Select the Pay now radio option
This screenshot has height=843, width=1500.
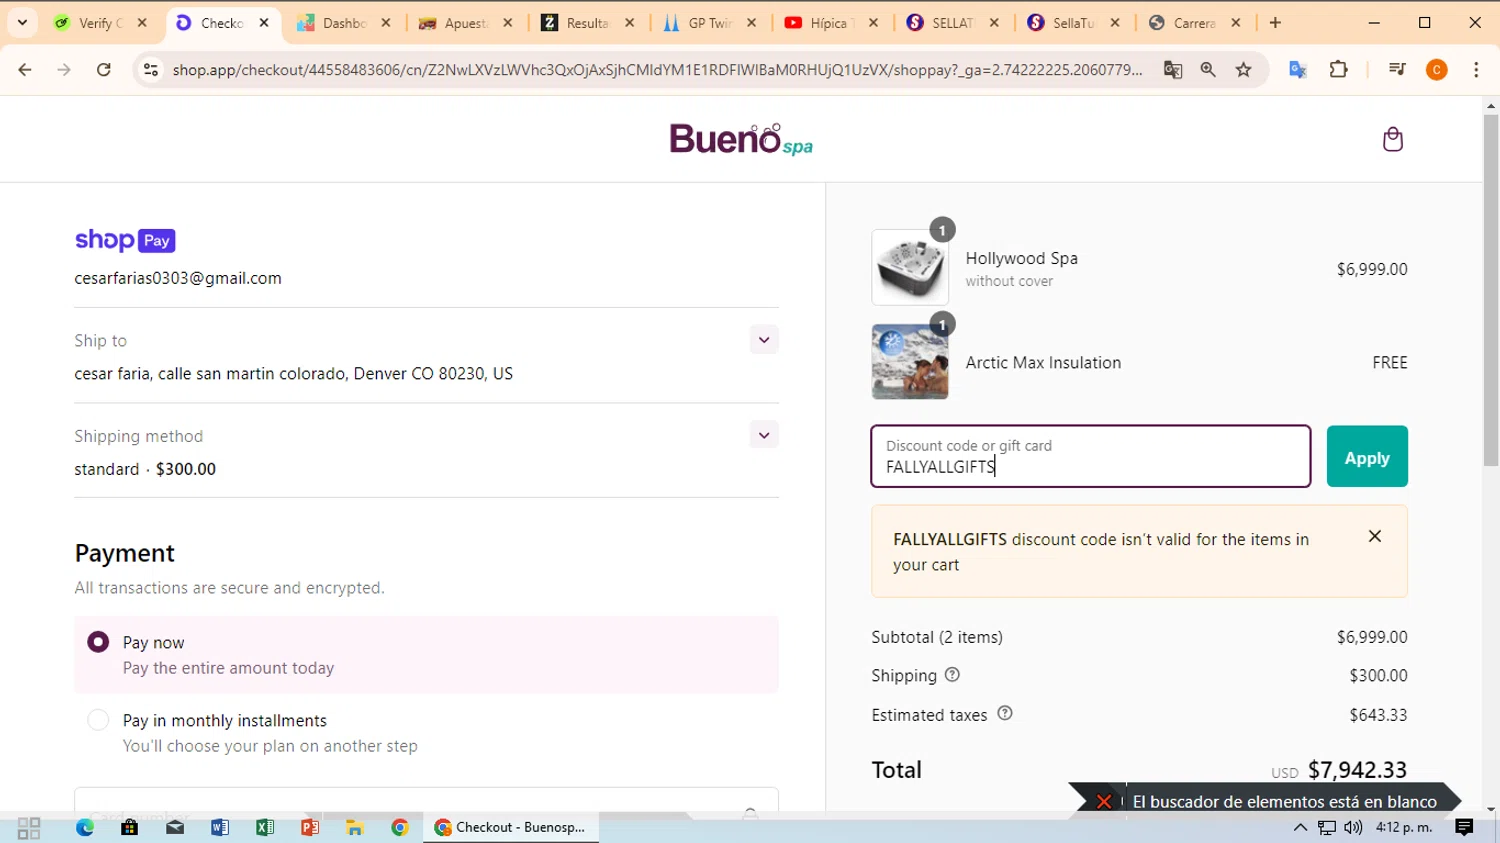coord(98,642)
